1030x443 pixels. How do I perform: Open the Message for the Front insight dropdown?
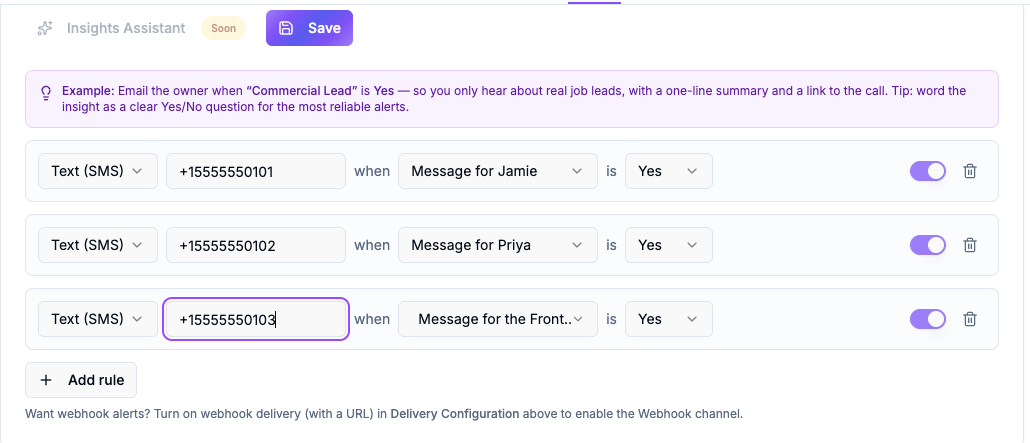point(498,319)
